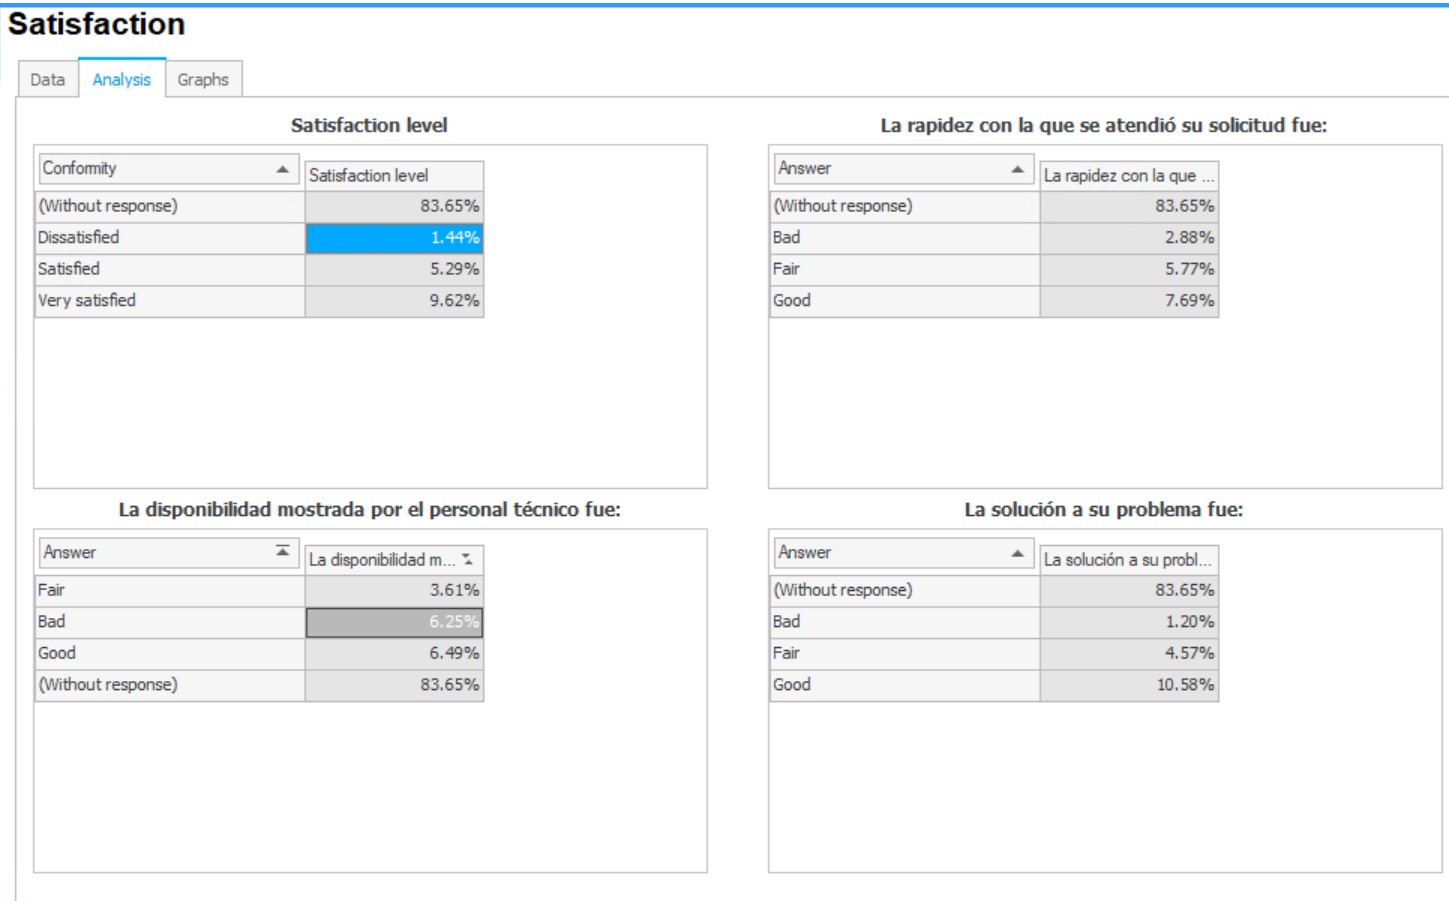Click the 'Fair' row in the solución table
This screenshot has height=901, width=1449.
(904, 654)
